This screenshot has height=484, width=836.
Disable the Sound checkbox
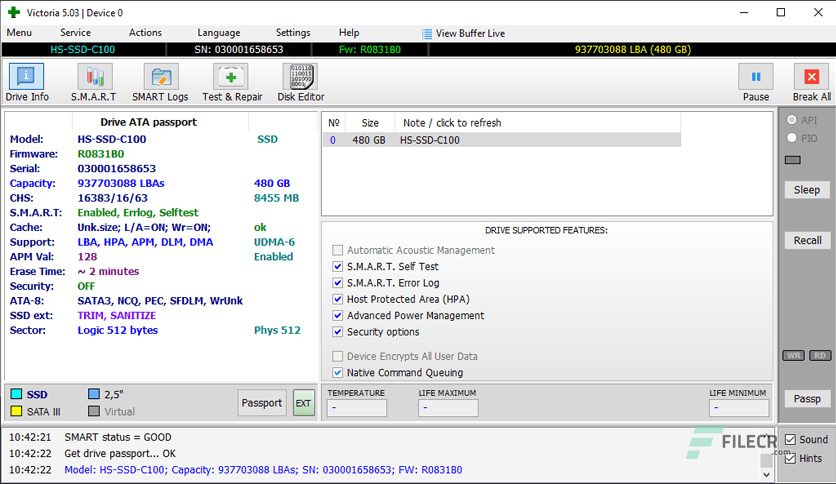tap(791, 440)
